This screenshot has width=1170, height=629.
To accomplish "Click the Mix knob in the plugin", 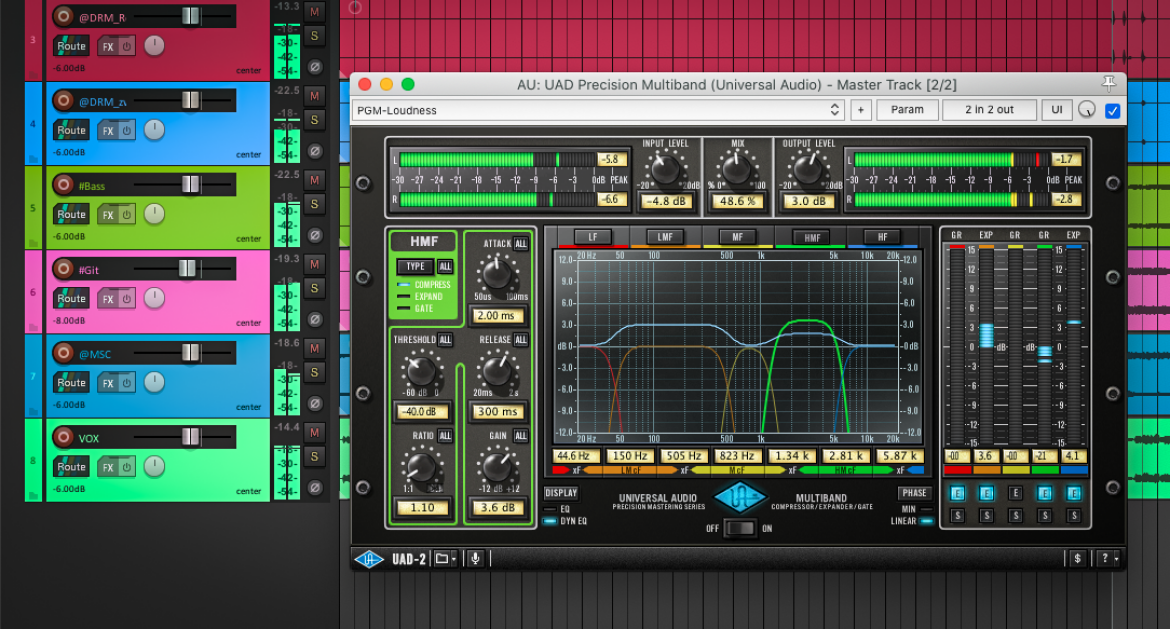I will (x=736, y=169).
